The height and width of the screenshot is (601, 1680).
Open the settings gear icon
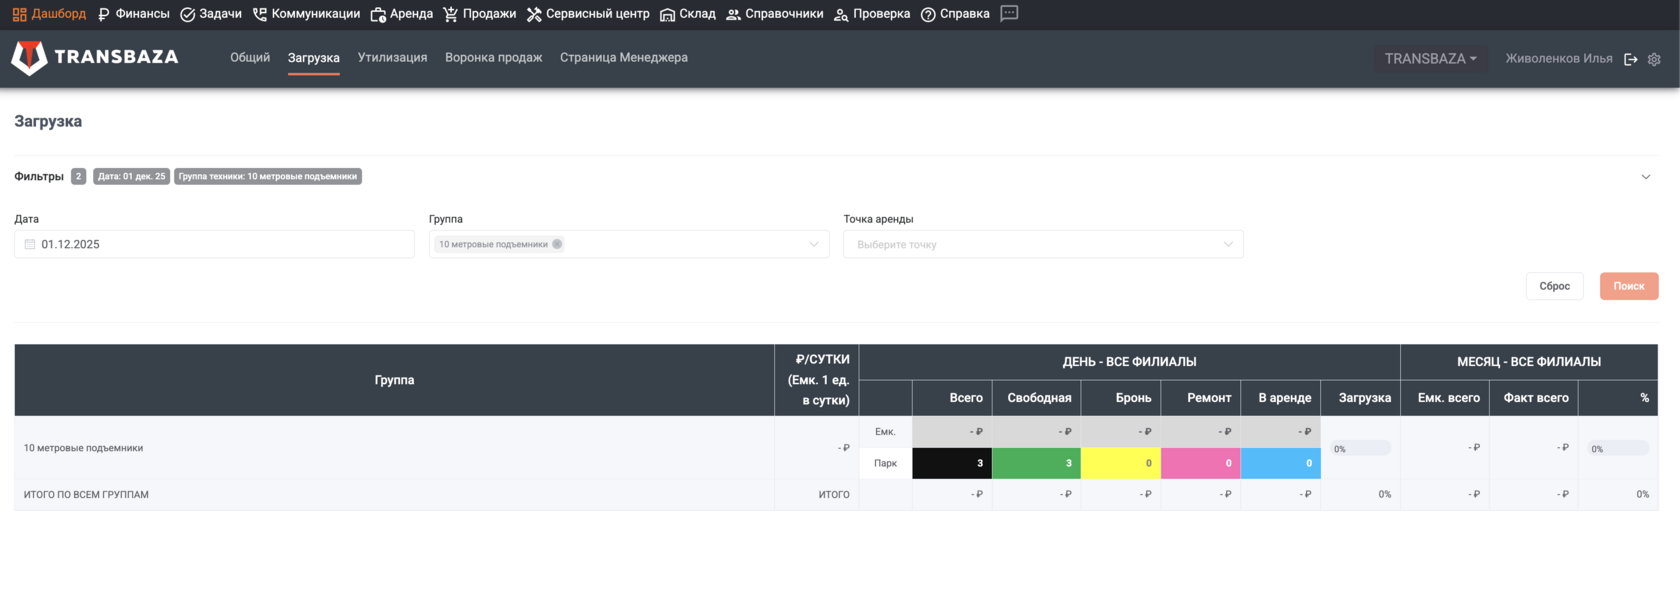(1654, 59)
